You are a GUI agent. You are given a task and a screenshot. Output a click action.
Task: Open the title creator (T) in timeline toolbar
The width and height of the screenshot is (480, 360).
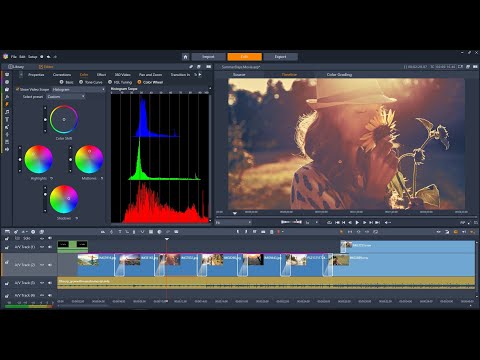(x=120, y=232)
